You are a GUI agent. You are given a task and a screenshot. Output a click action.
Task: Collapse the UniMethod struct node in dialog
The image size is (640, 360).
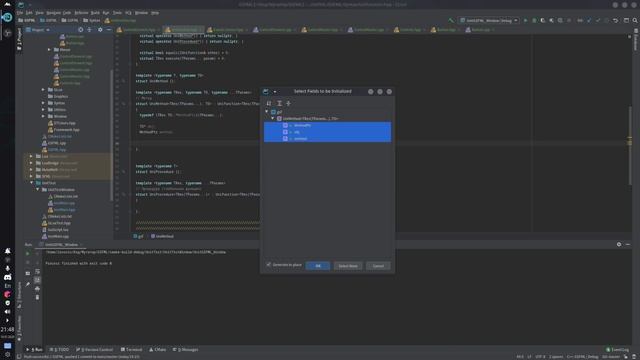click(x=273, y=118)
